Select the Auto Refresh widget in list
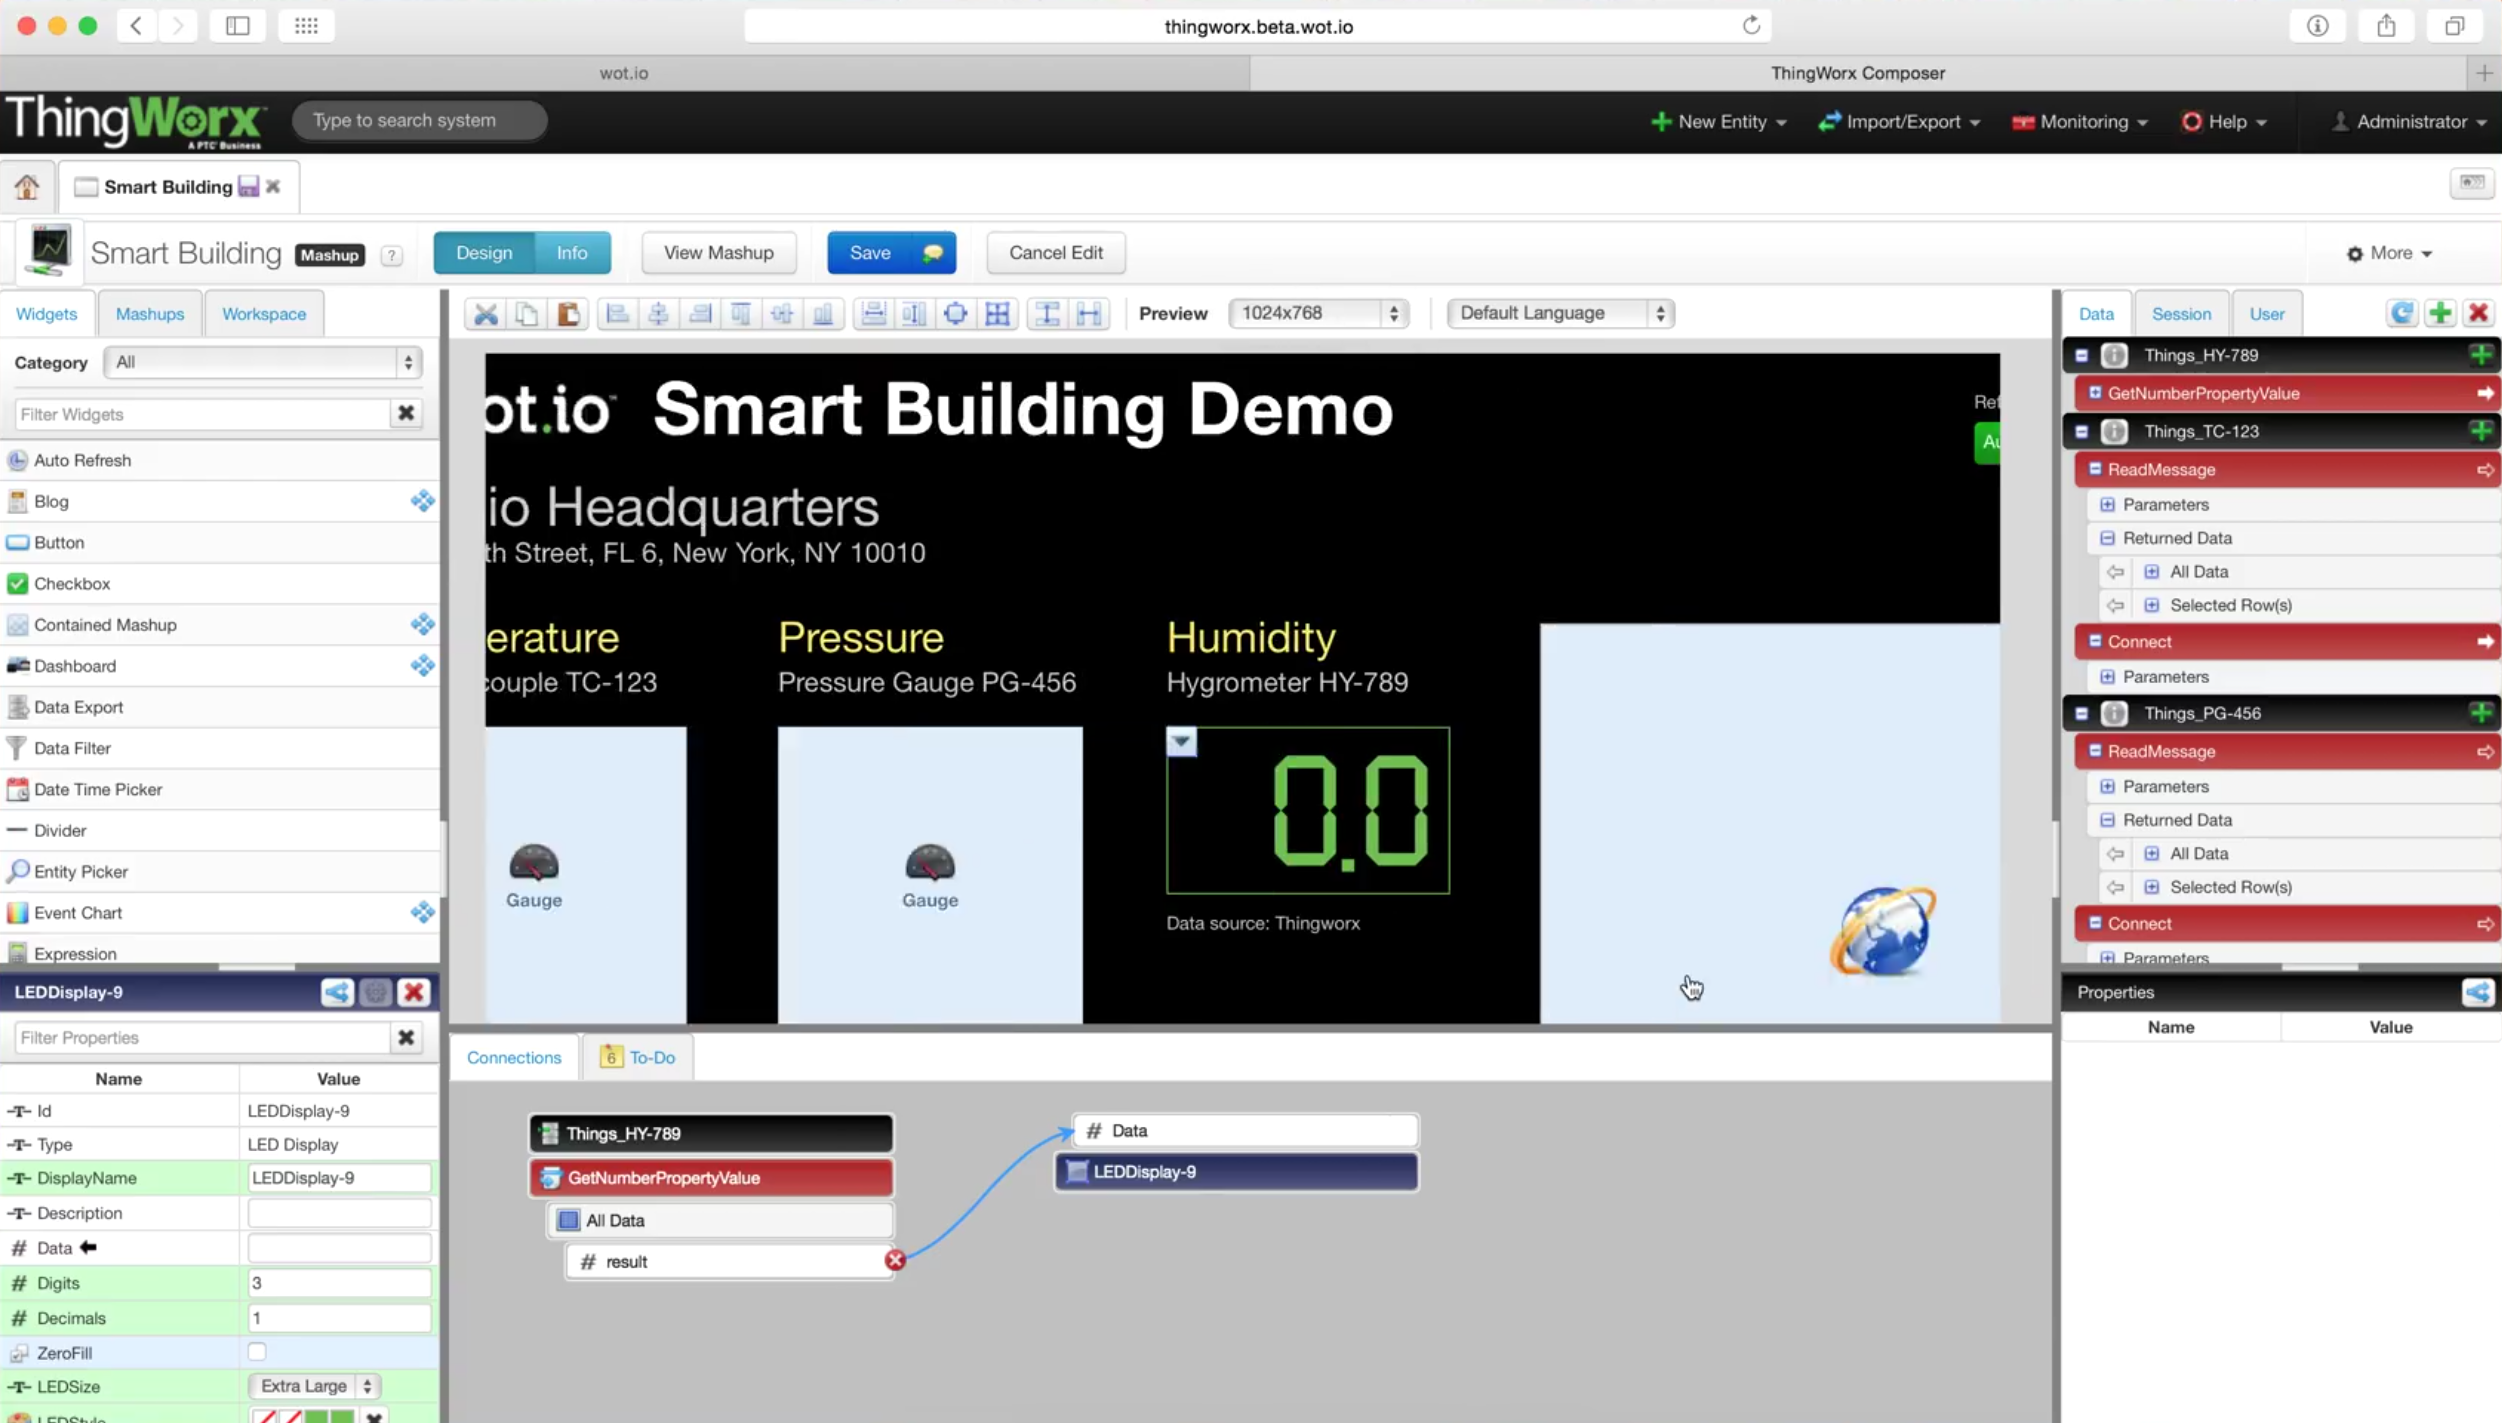2502x1423 pixels. click(x=219, y=460)
